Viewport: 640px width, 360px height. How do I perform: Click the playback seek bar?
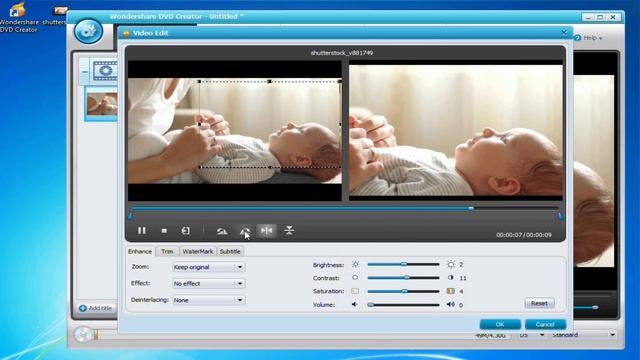coord(345,209)
